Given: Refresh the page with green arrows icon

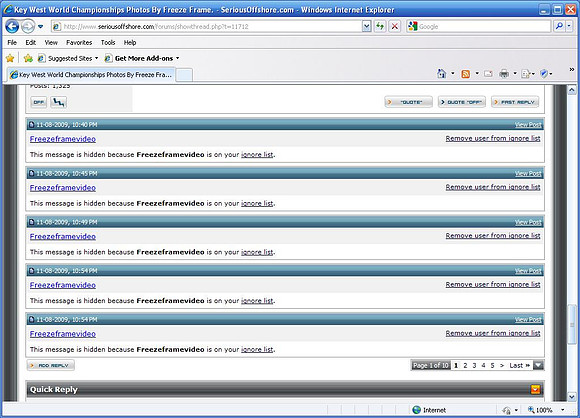Looking at the screenshot, I should [380, 27].
